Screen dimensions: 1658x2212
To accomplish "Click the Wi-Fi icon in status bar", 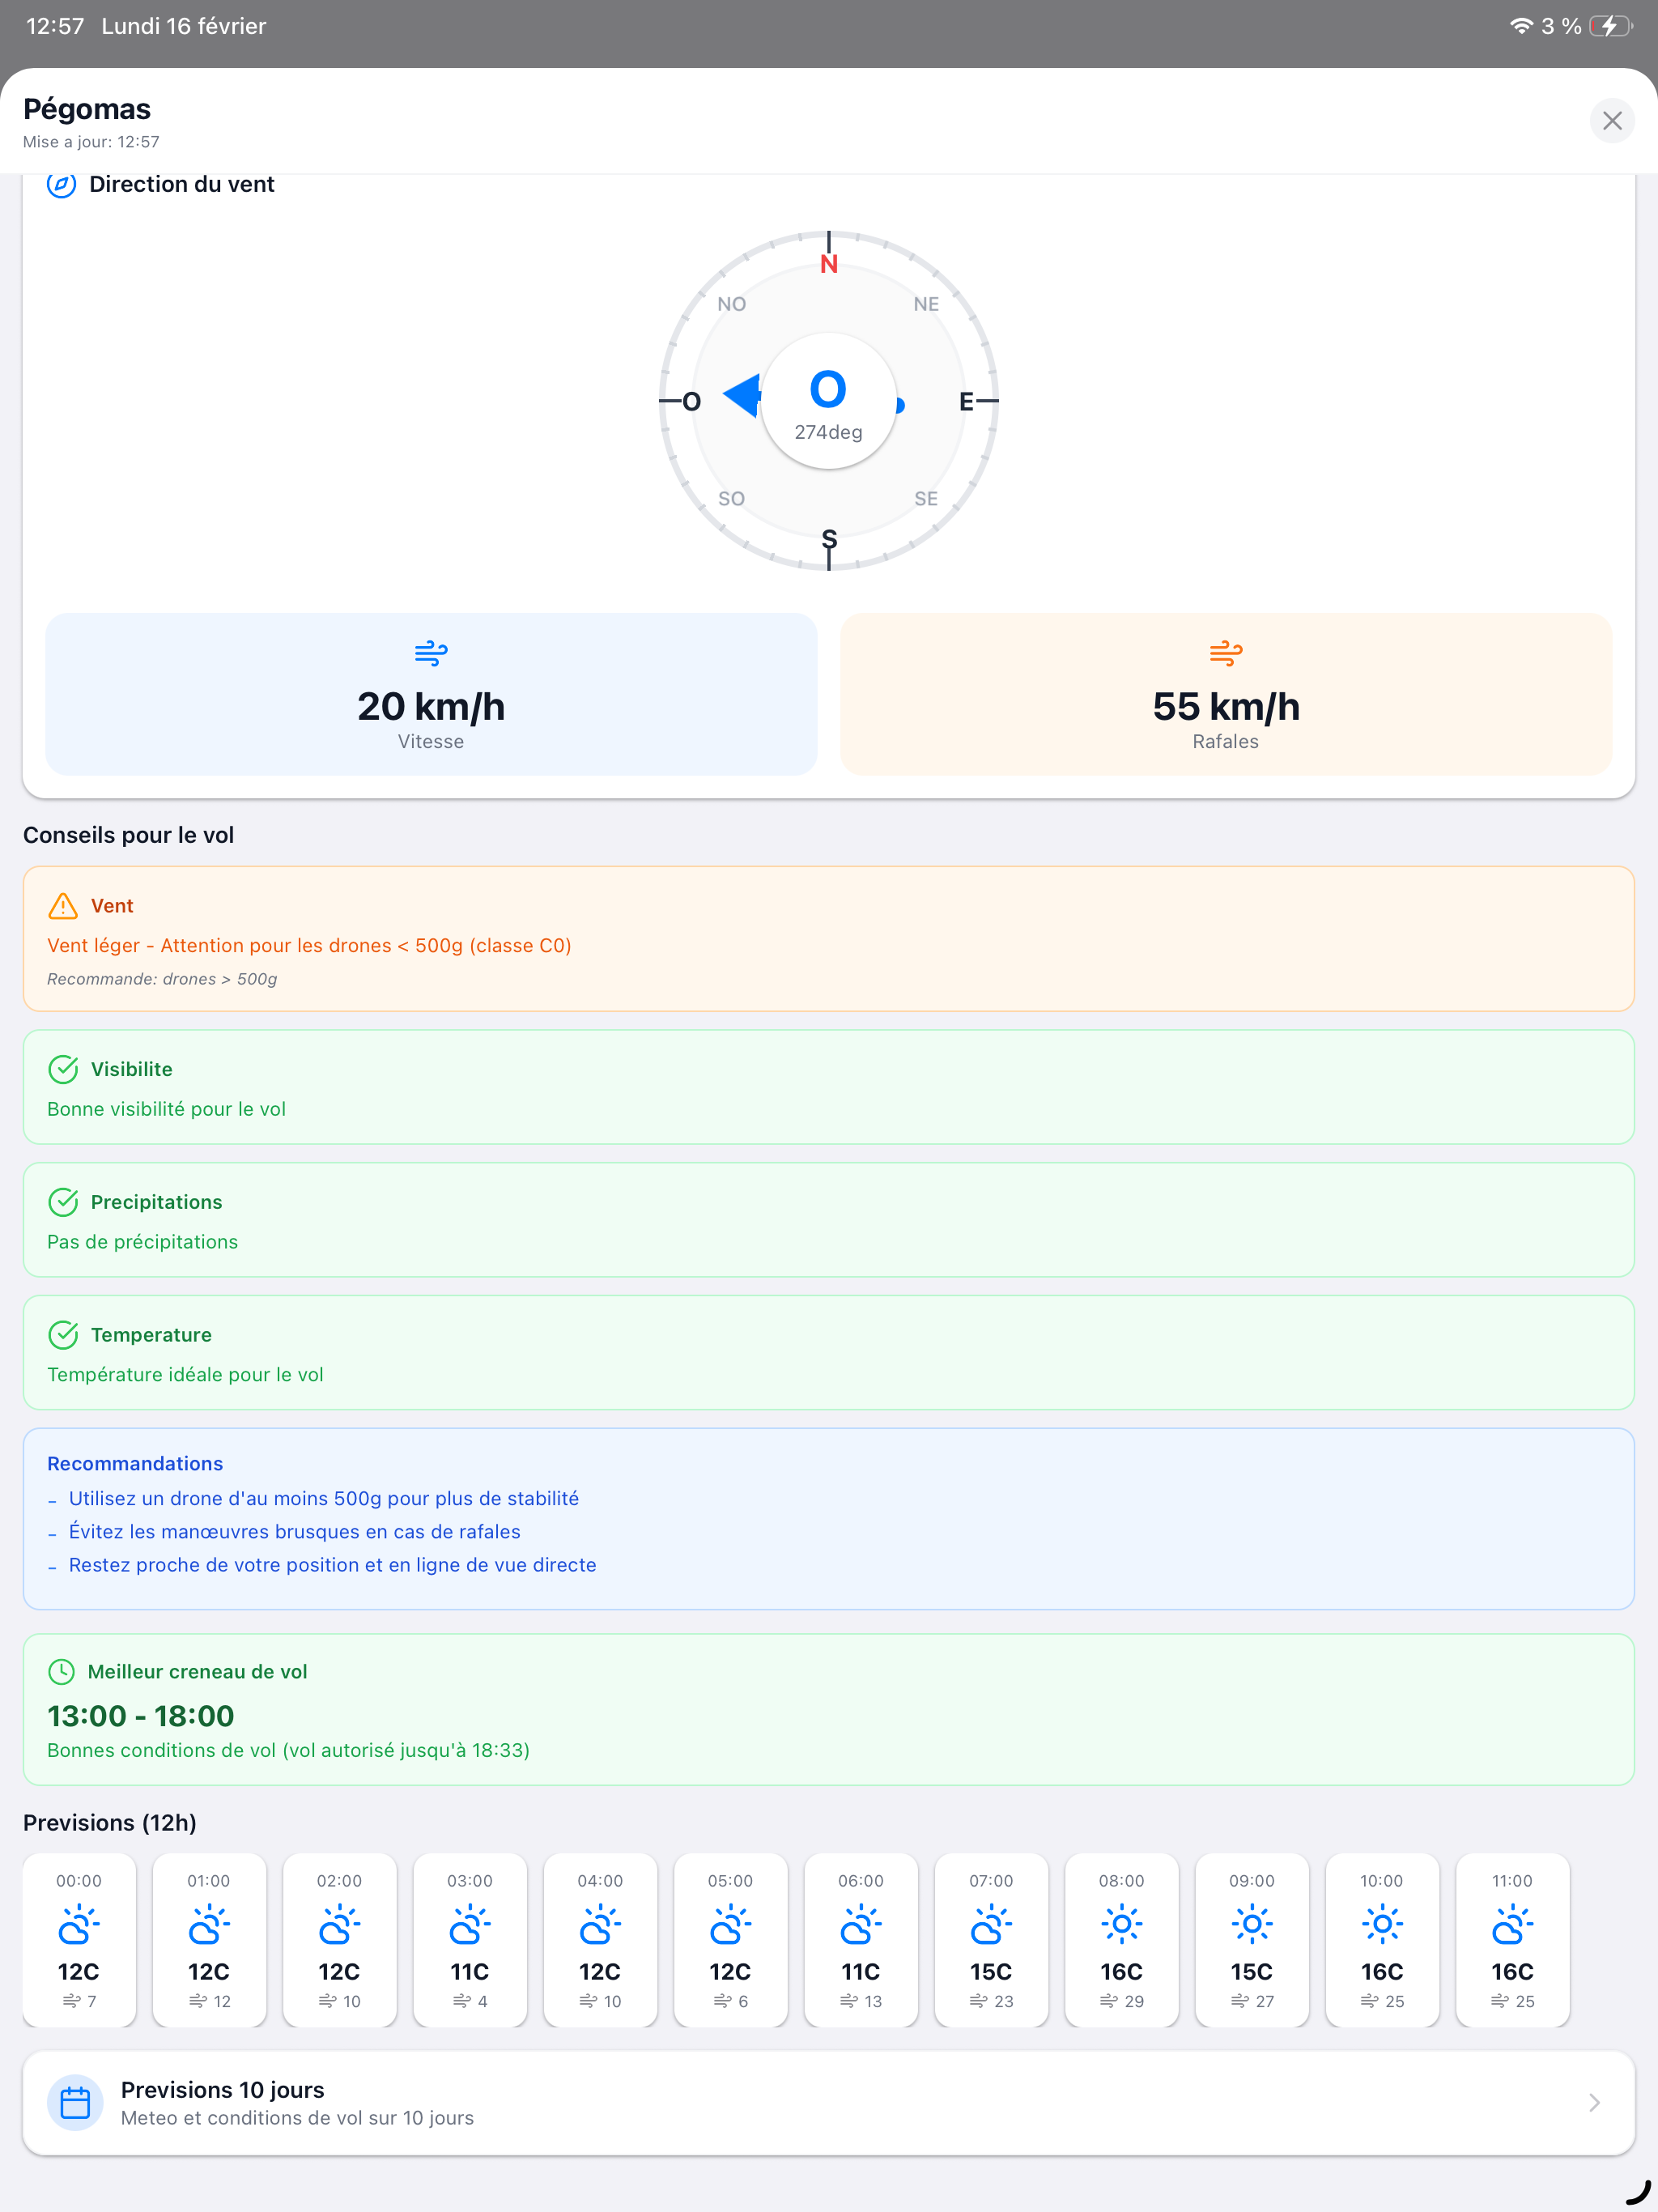I will tap(1520, 26).
